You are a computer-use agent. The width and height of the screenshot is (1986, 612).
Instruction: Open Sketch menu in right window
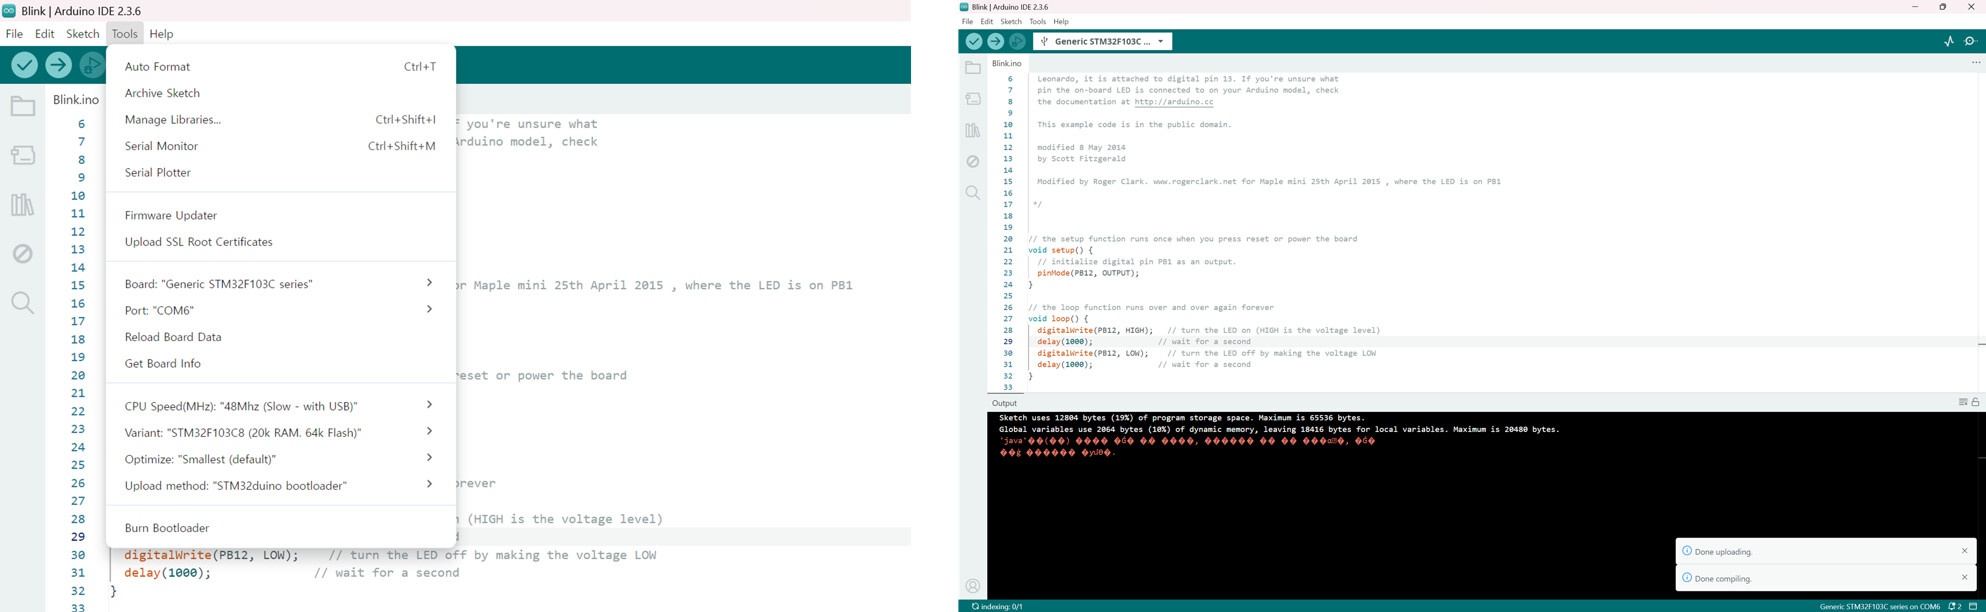point(1011,22)
